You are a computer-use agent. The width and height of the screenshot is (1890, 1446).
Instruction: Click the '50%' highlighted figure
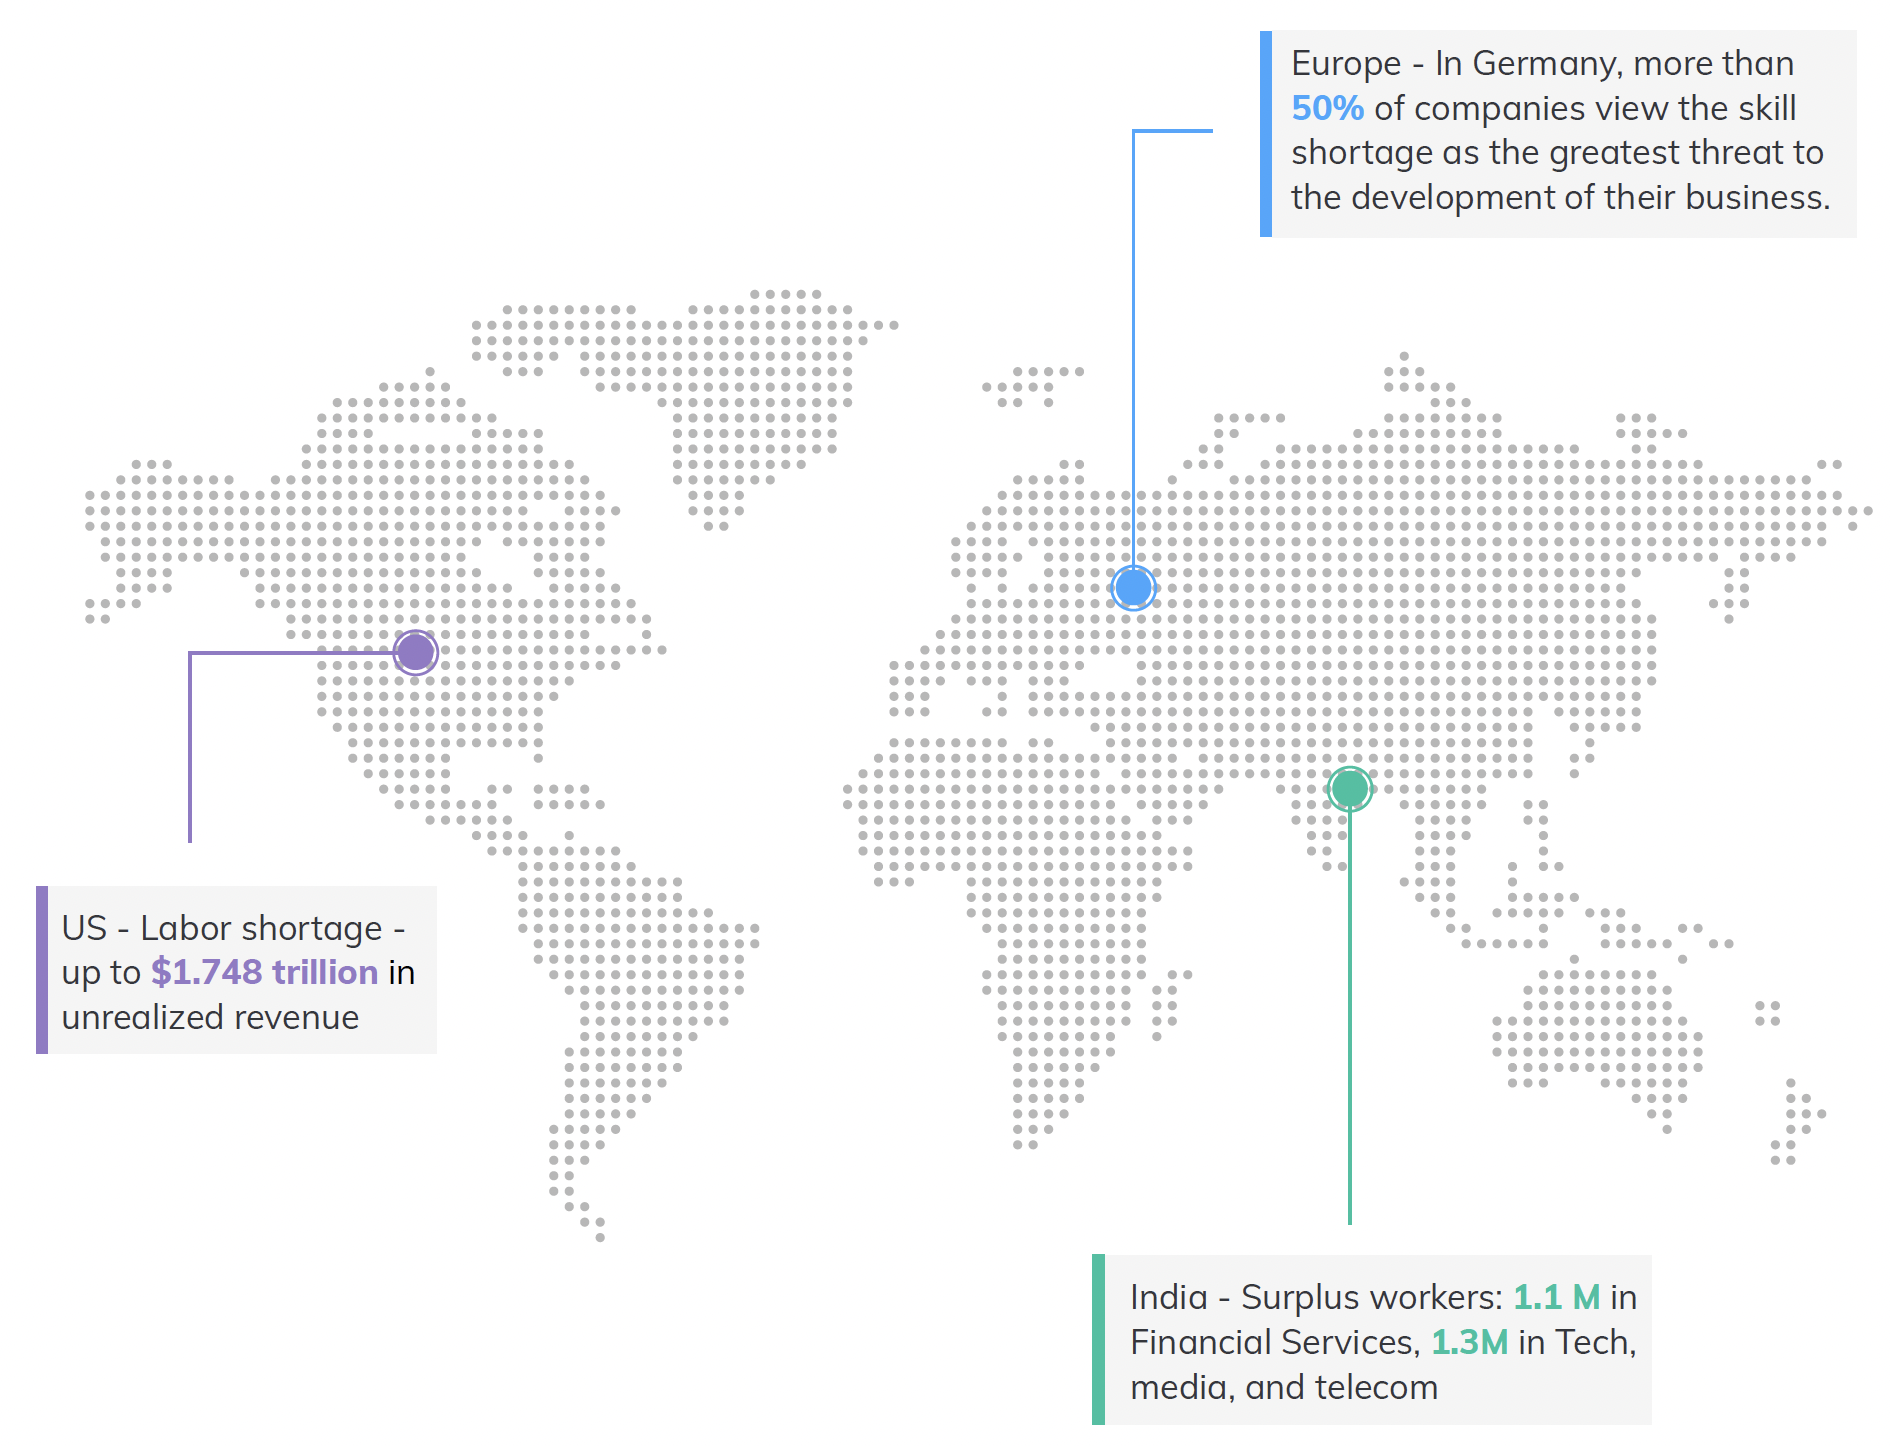1327,108
